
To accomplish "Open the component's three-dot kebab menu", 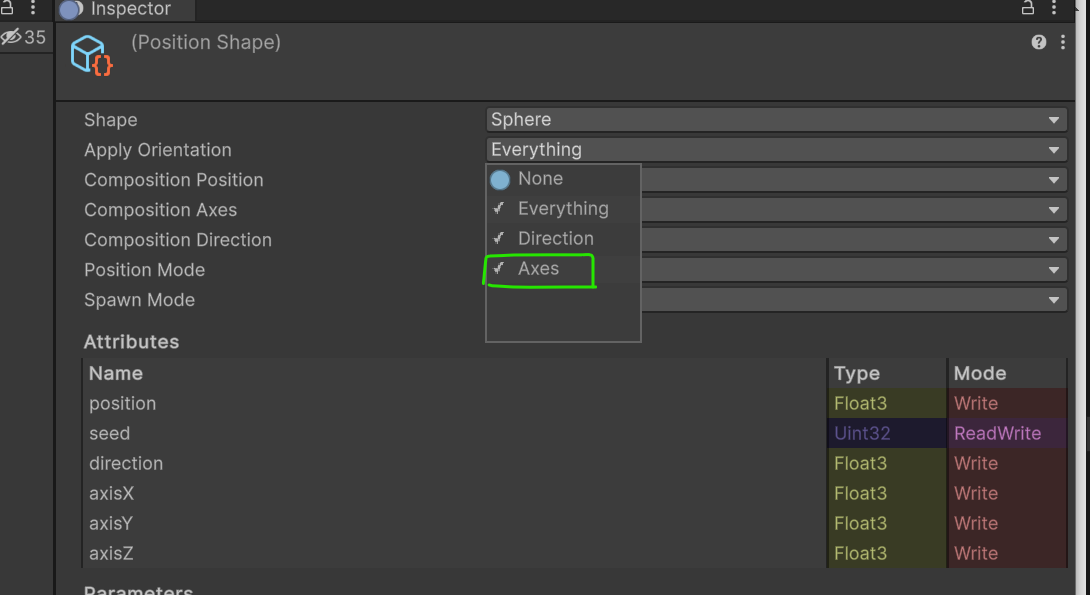I will click(x=1063, y=42).
